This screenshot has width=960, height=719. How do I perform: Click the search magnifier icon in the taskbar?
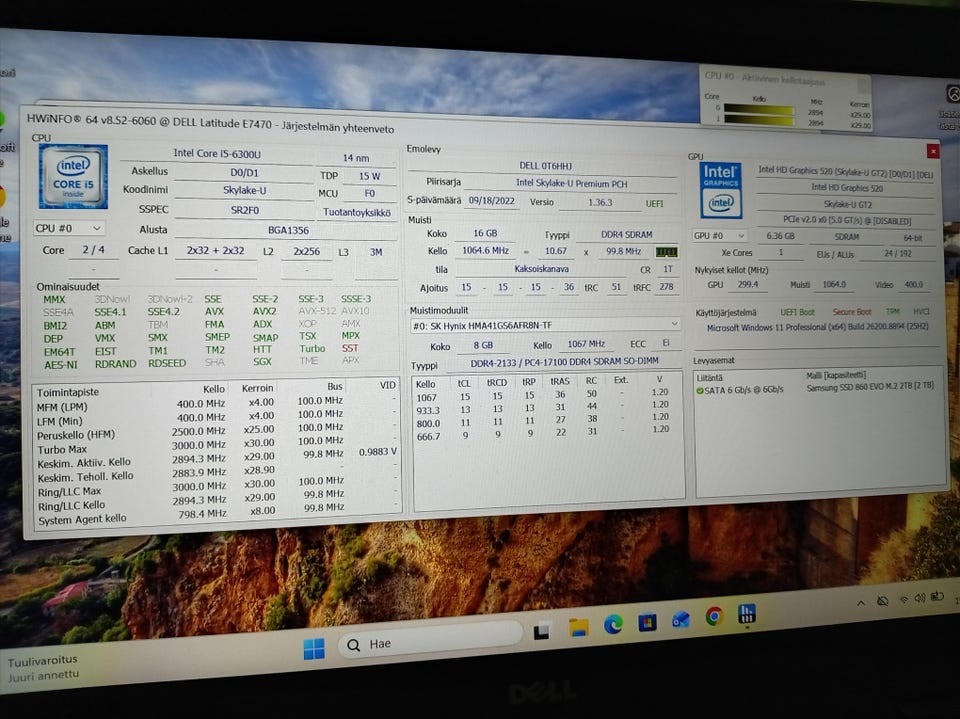[x=353, y=645]
